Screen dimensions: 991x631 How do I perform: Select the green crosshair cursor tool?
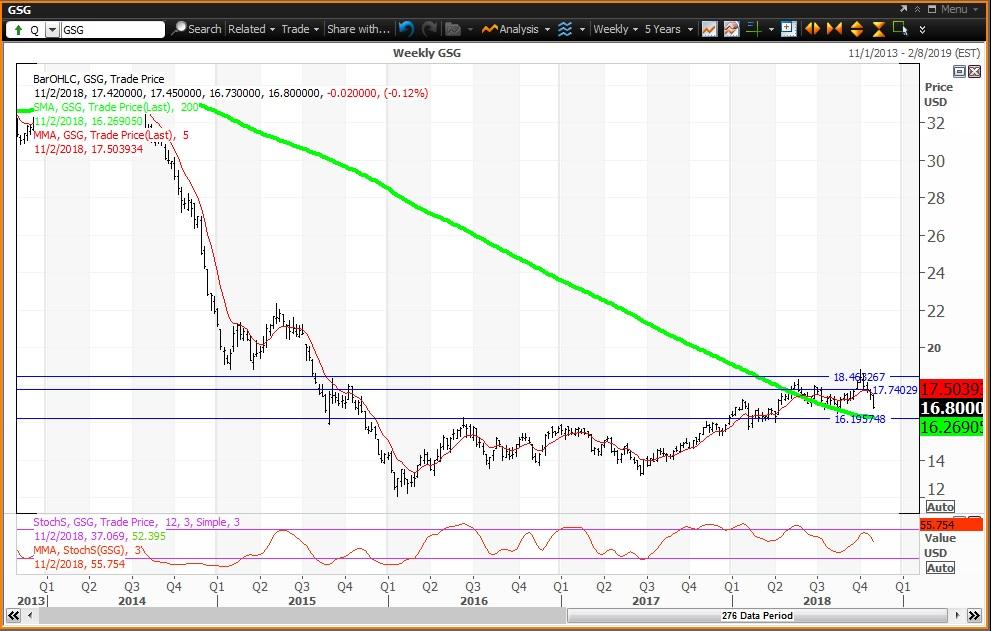(753, 29)
